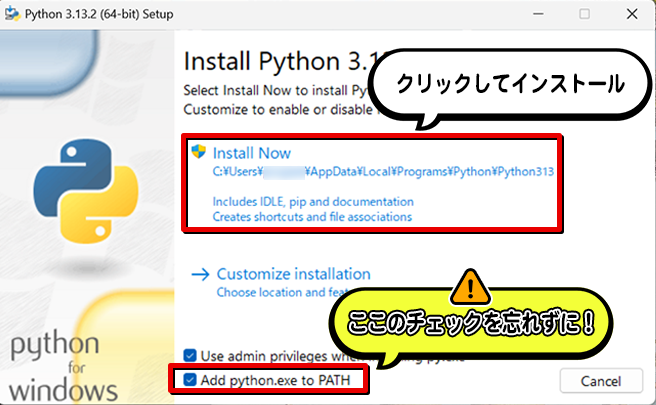Click the arrow icon beside Customize installation
656x405 pixels.
click(x=200, y=274)
